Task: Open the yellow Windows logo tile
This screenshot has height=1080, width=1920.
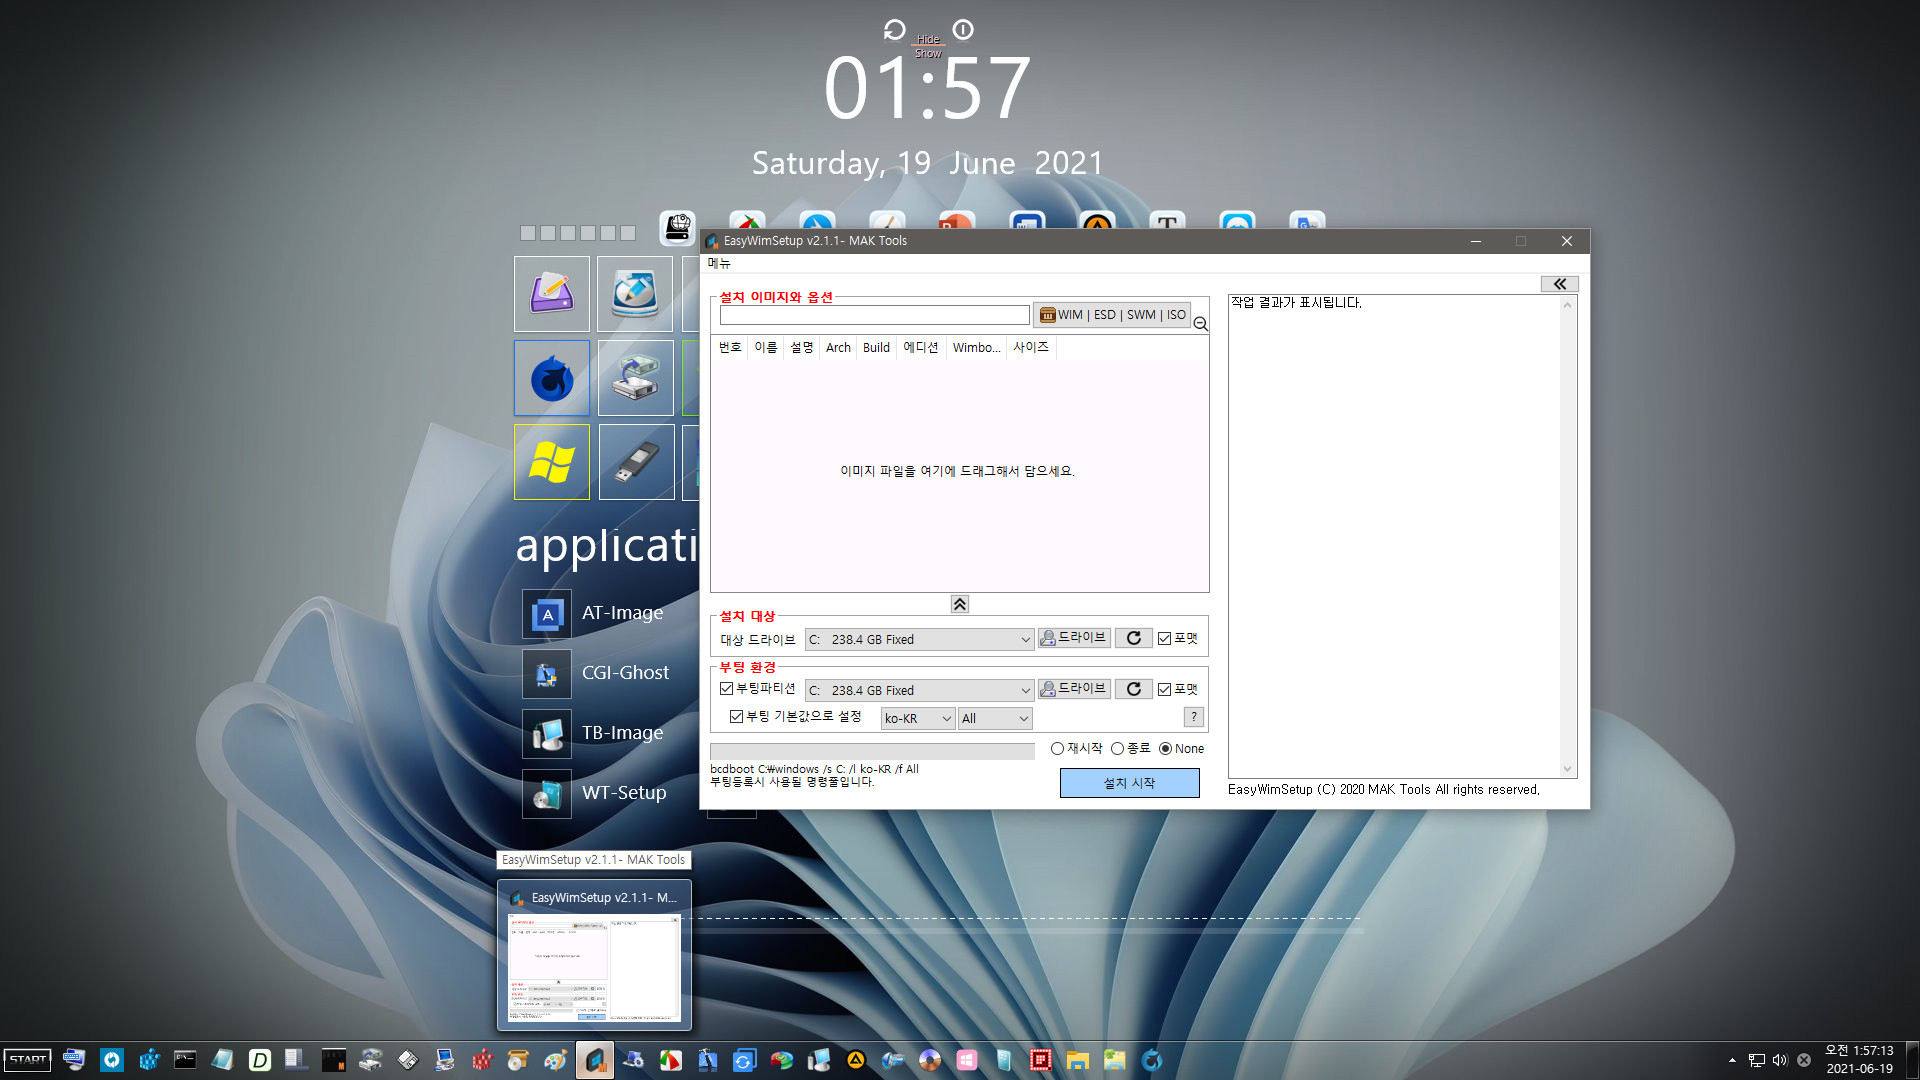Action: (x=552, y=462)
